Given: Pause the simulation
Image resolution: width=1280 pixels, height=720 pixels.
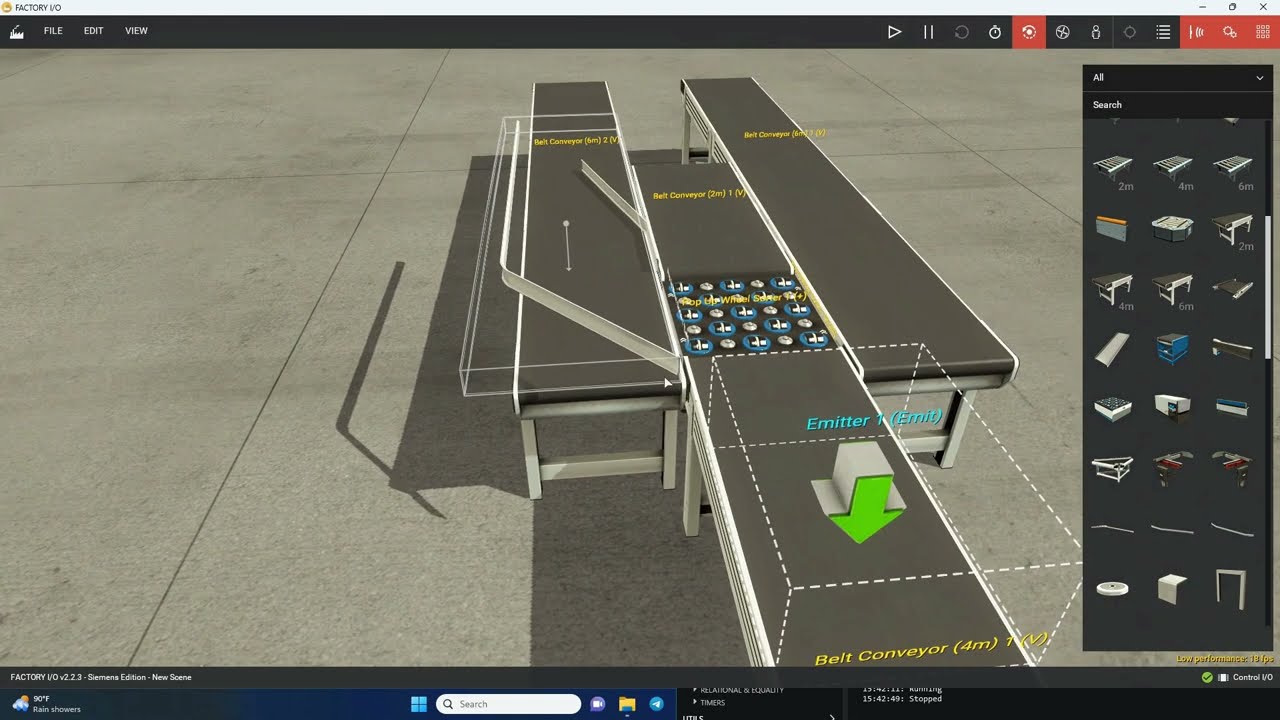Looking at the screenshot, I should point(928,32).
